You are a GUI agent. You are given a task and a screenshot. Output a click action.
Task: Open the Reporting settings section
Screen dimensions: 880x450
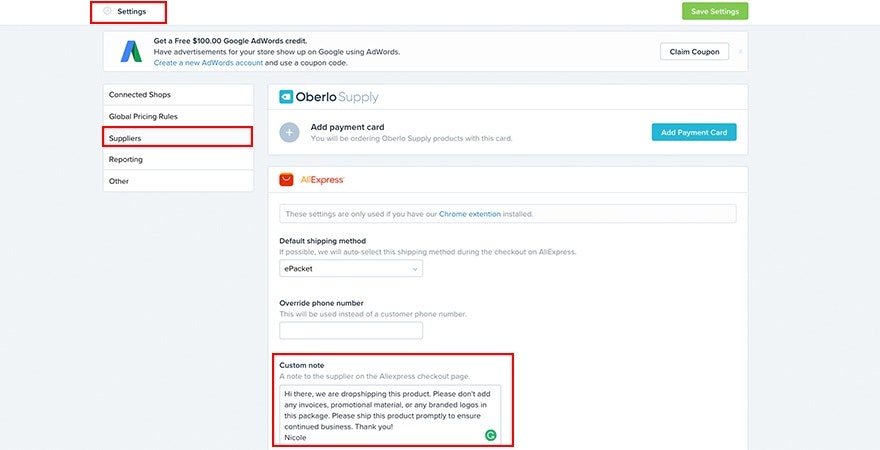(x=126, y=159)
